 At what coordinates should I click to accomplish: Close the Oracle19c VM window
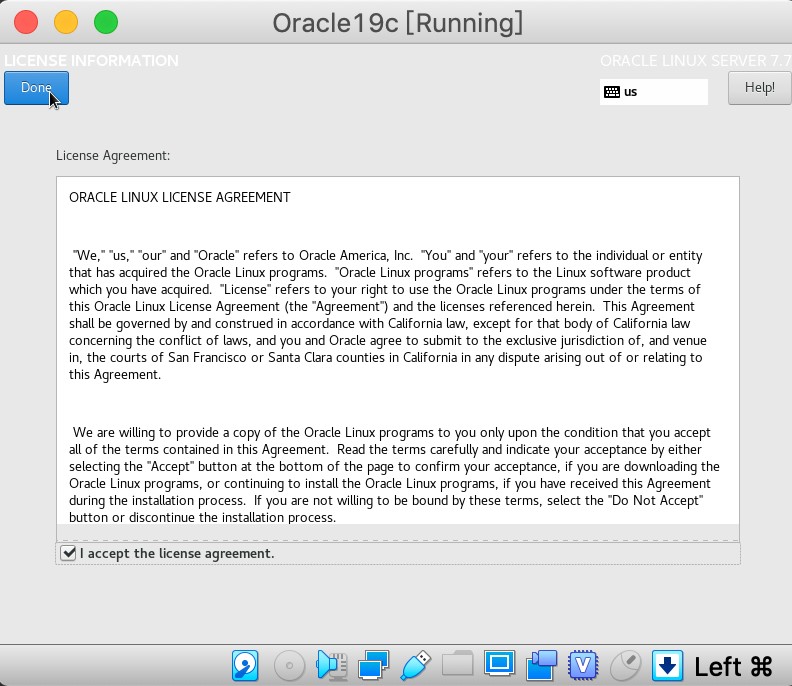26,22
